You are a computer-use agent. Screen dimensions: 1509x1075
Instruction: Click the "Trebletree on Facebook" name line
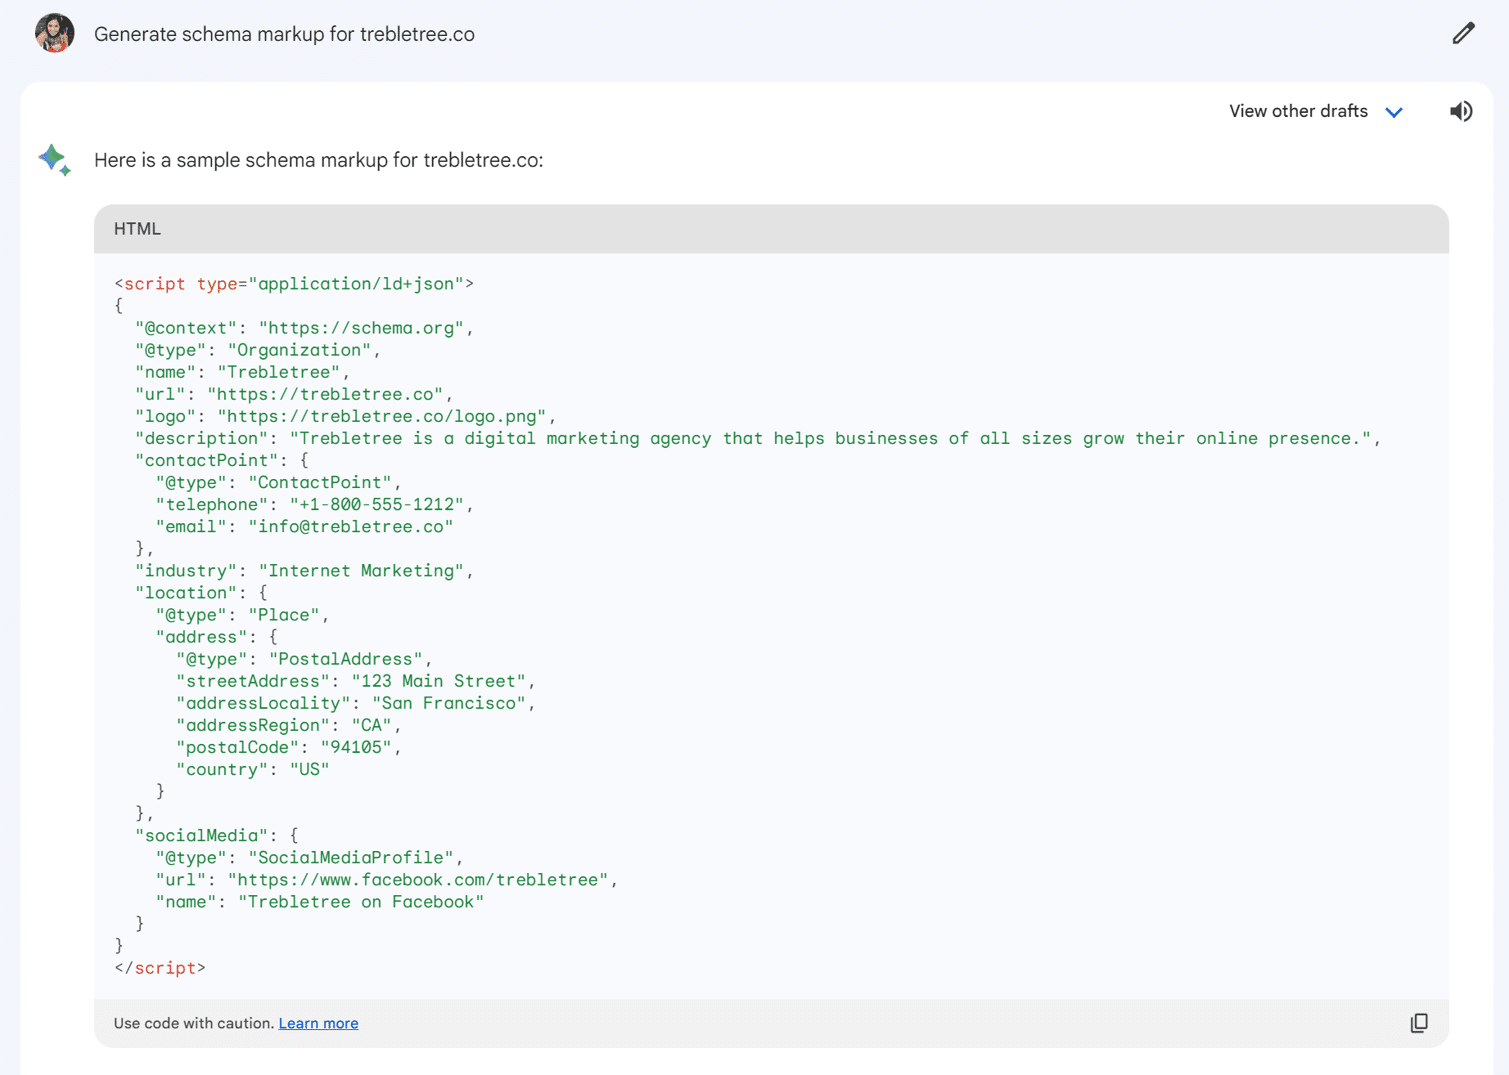click(x=320, y=900)
